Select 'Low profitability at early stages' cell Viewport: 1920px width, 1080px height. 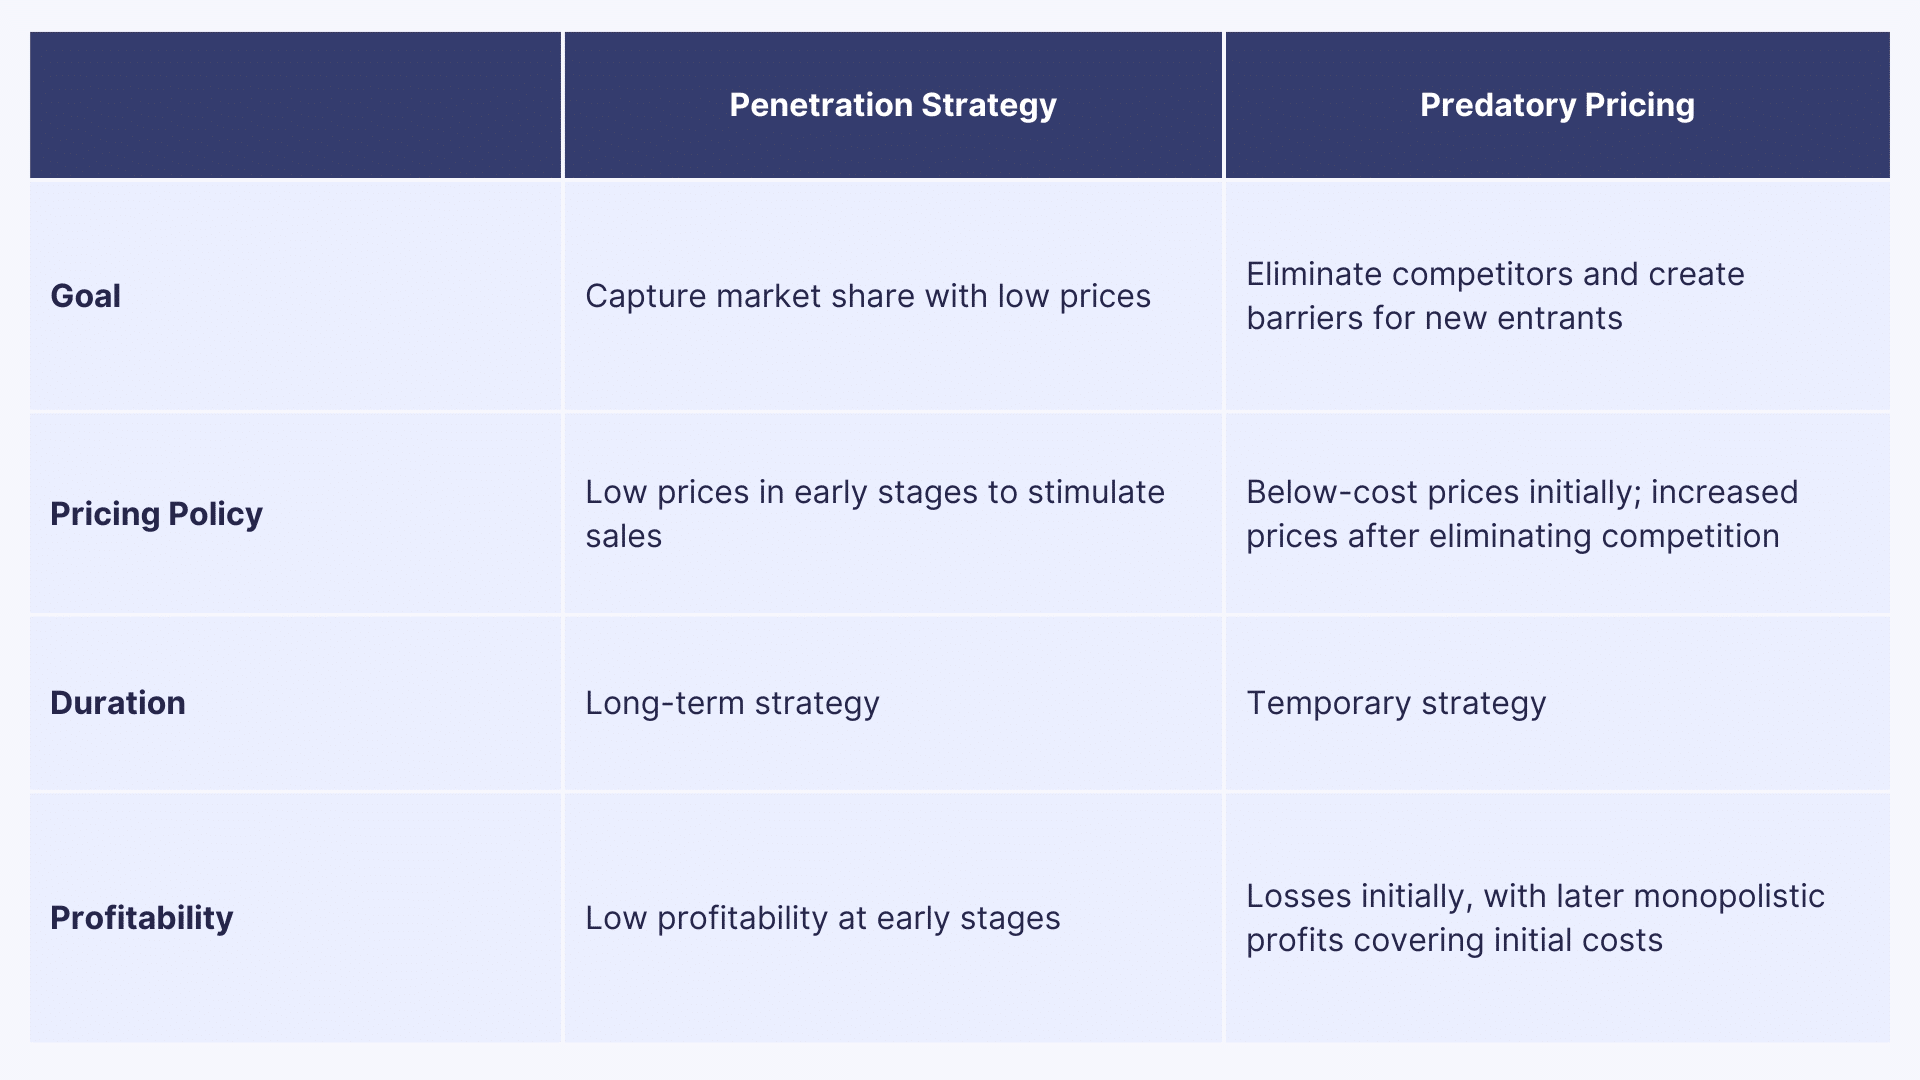(x=823, y=918)
